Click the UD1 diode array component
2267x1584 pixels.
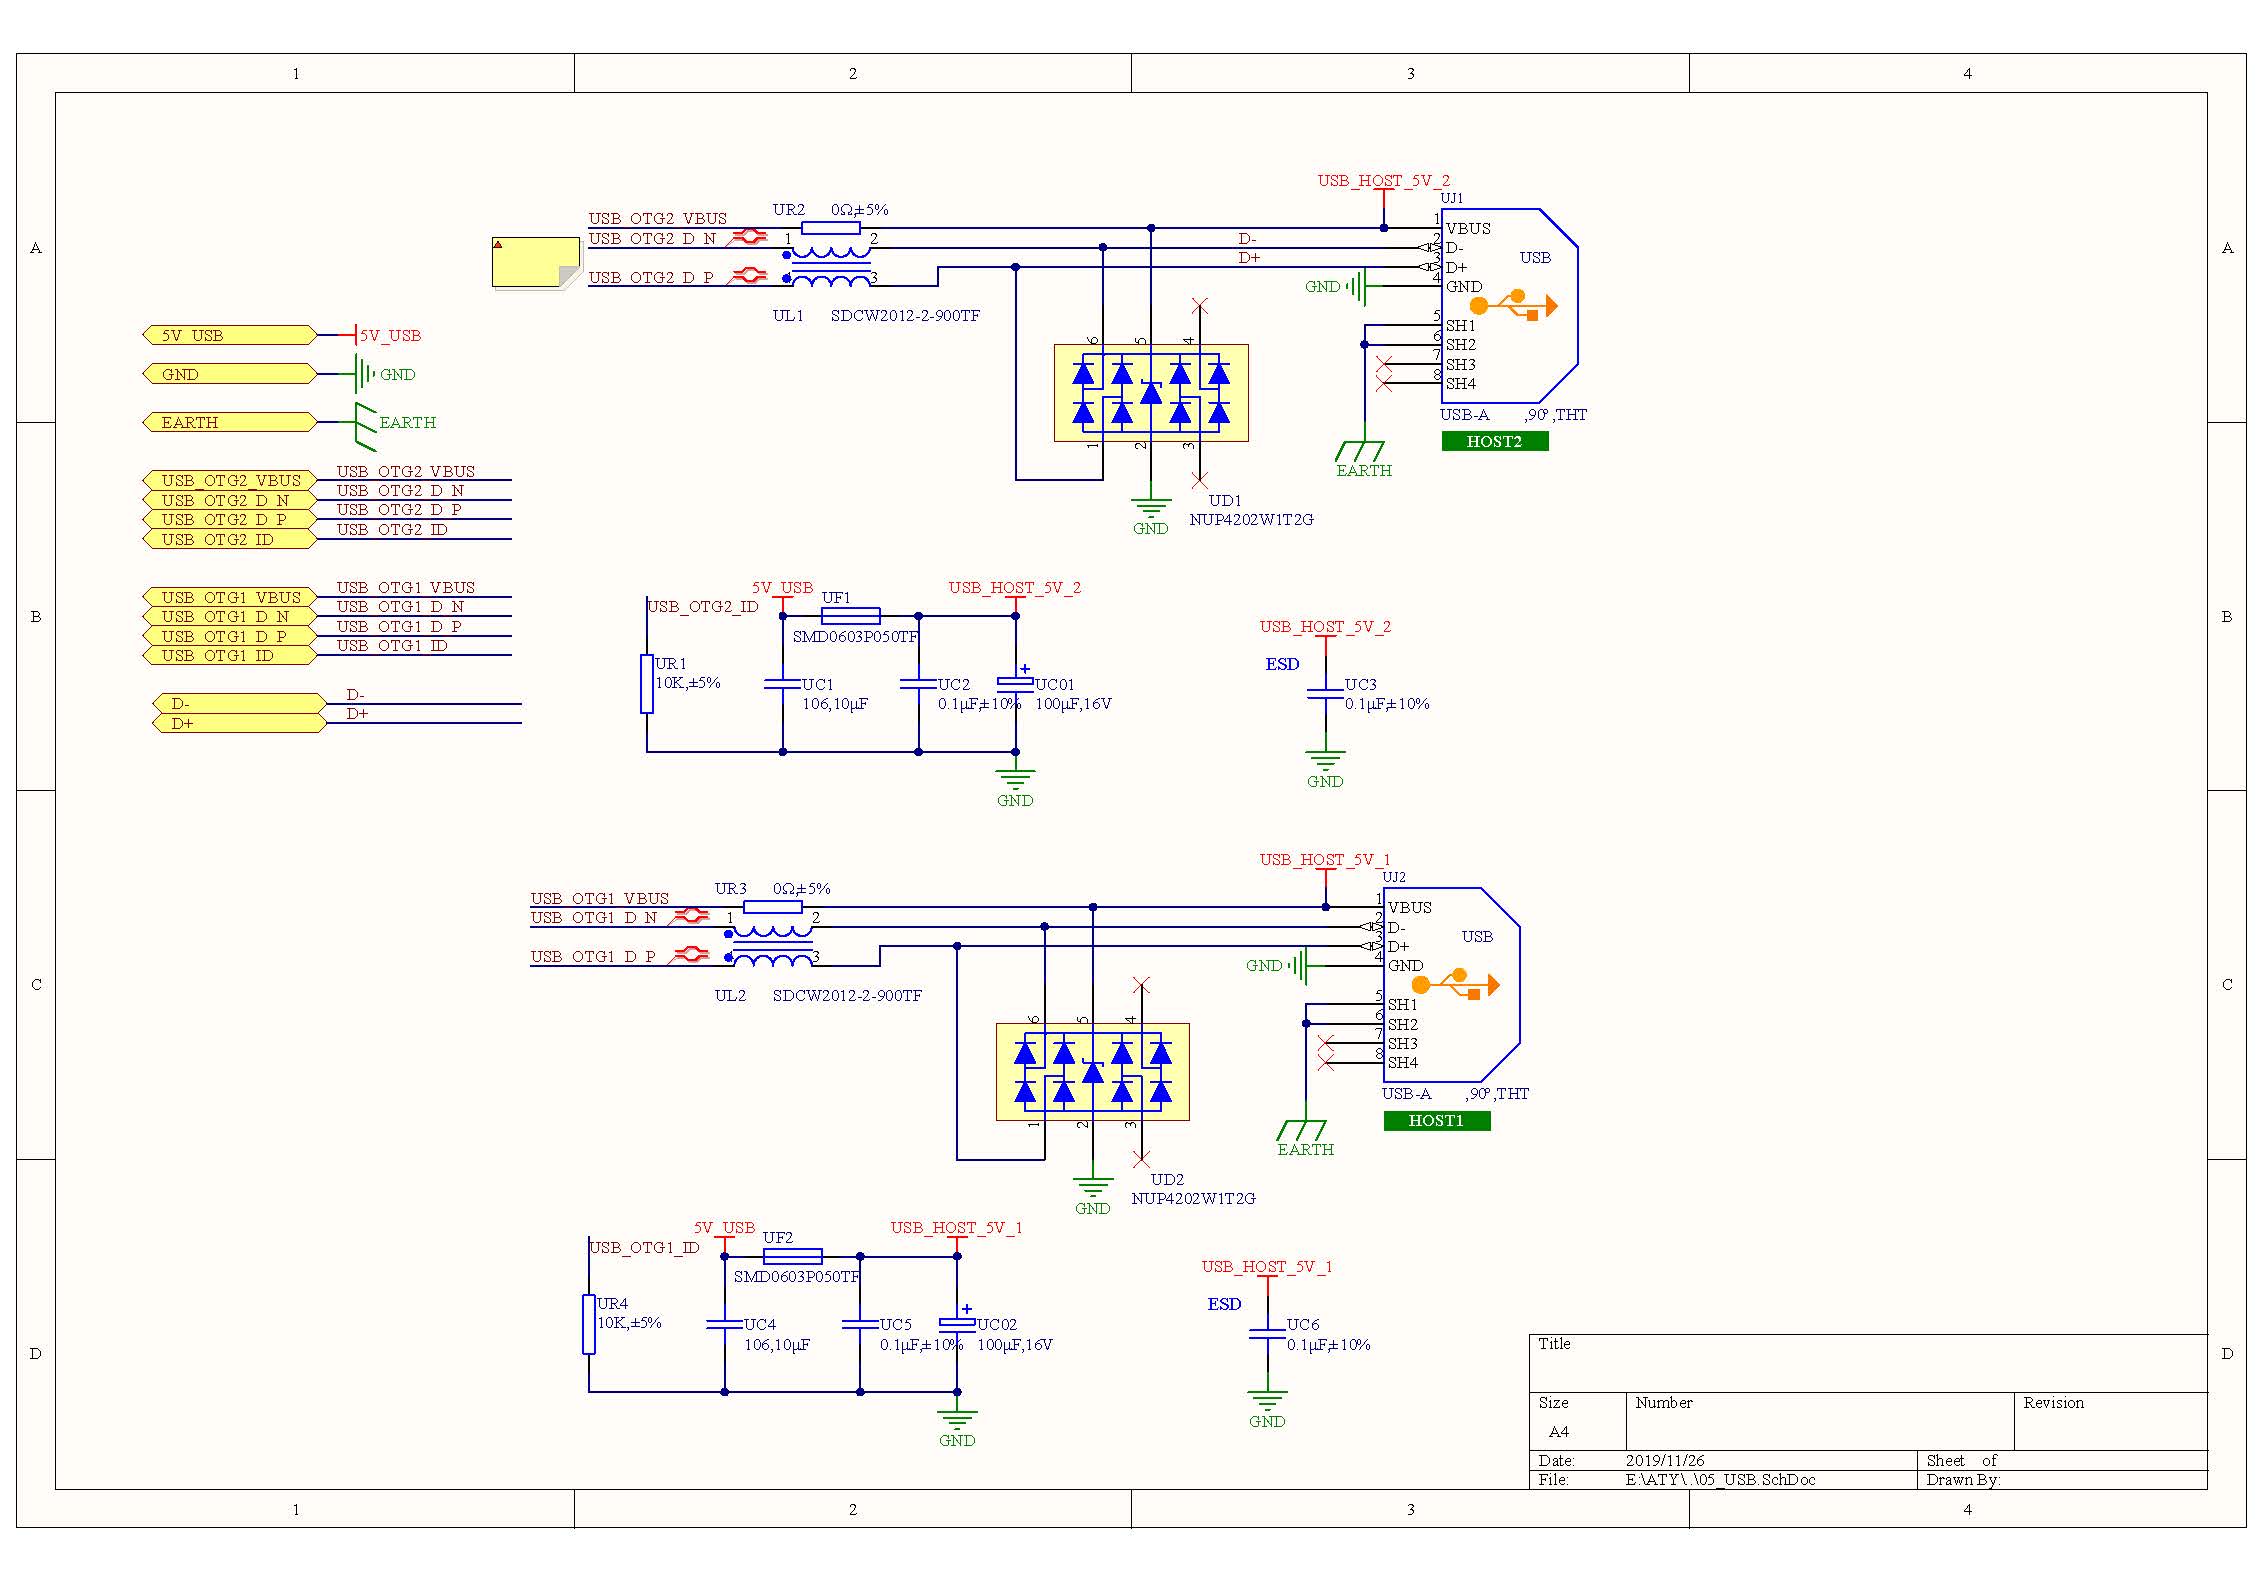[1150, 393]
